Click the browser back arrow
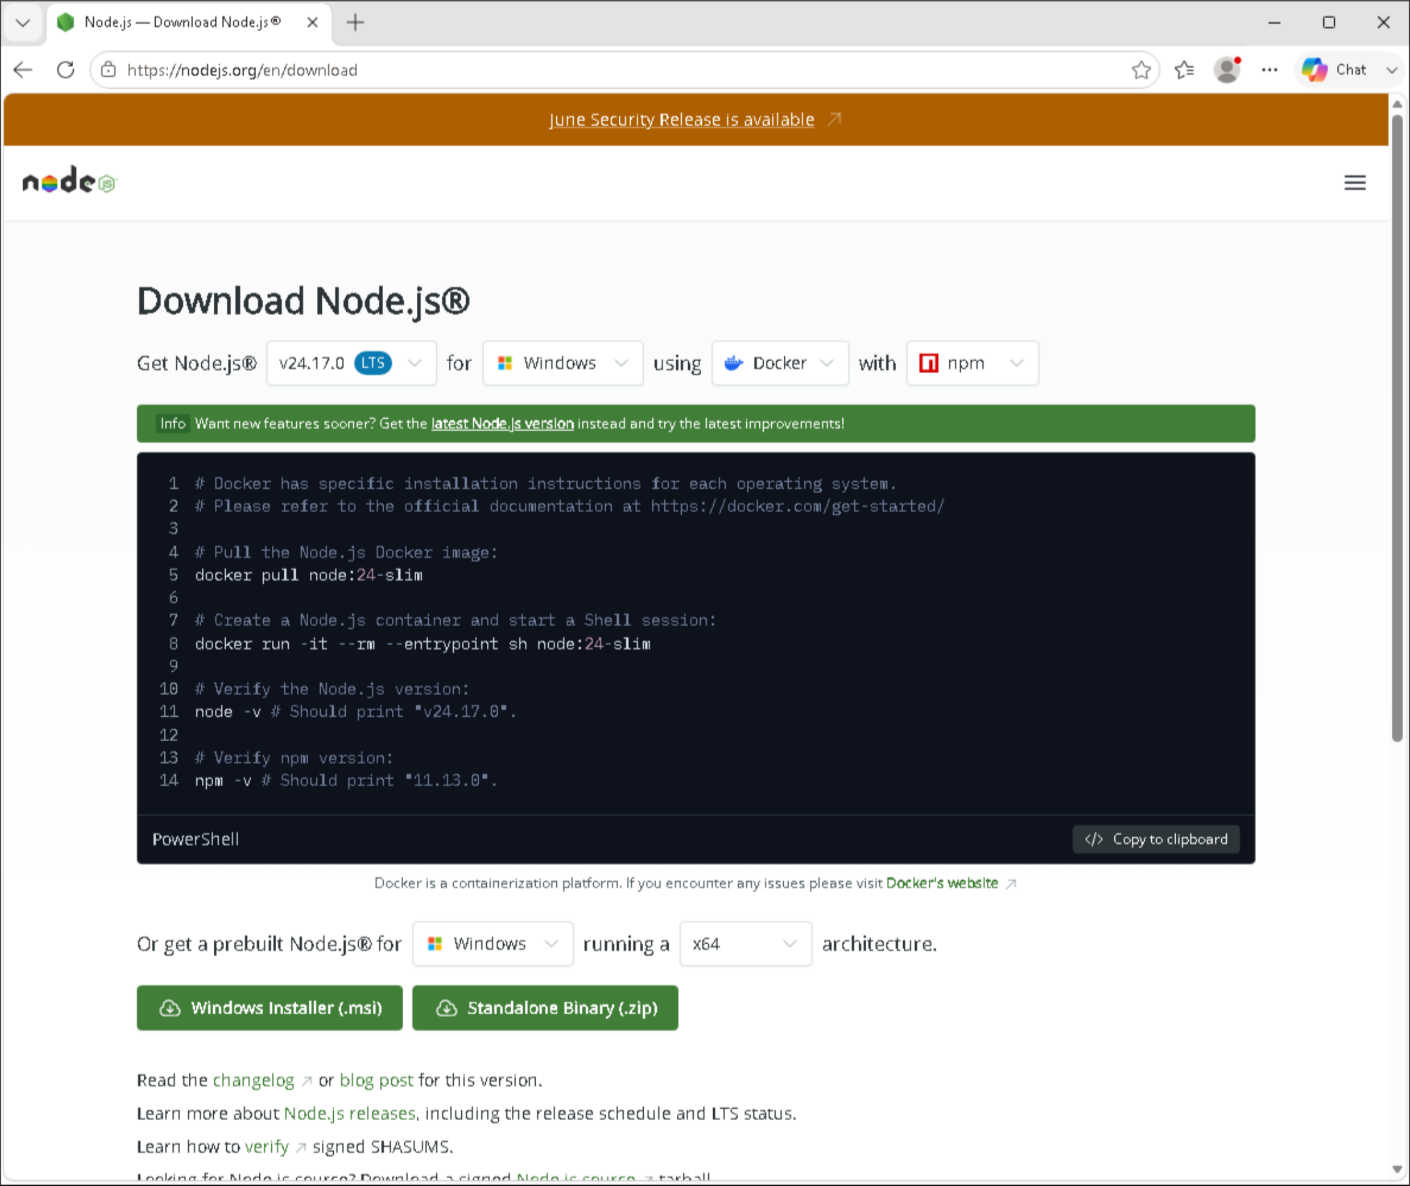This screenshot has height=1186, width=1410. click(23, 70)
